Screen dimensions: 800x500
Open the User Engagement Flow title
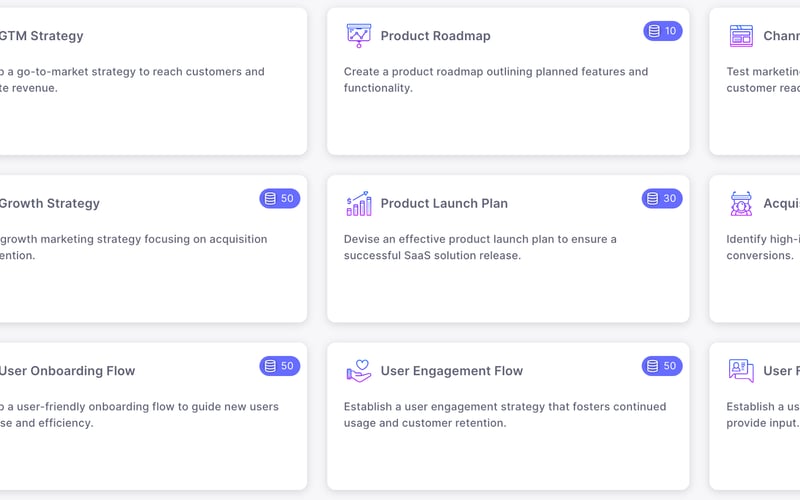(x=451, y=371)
